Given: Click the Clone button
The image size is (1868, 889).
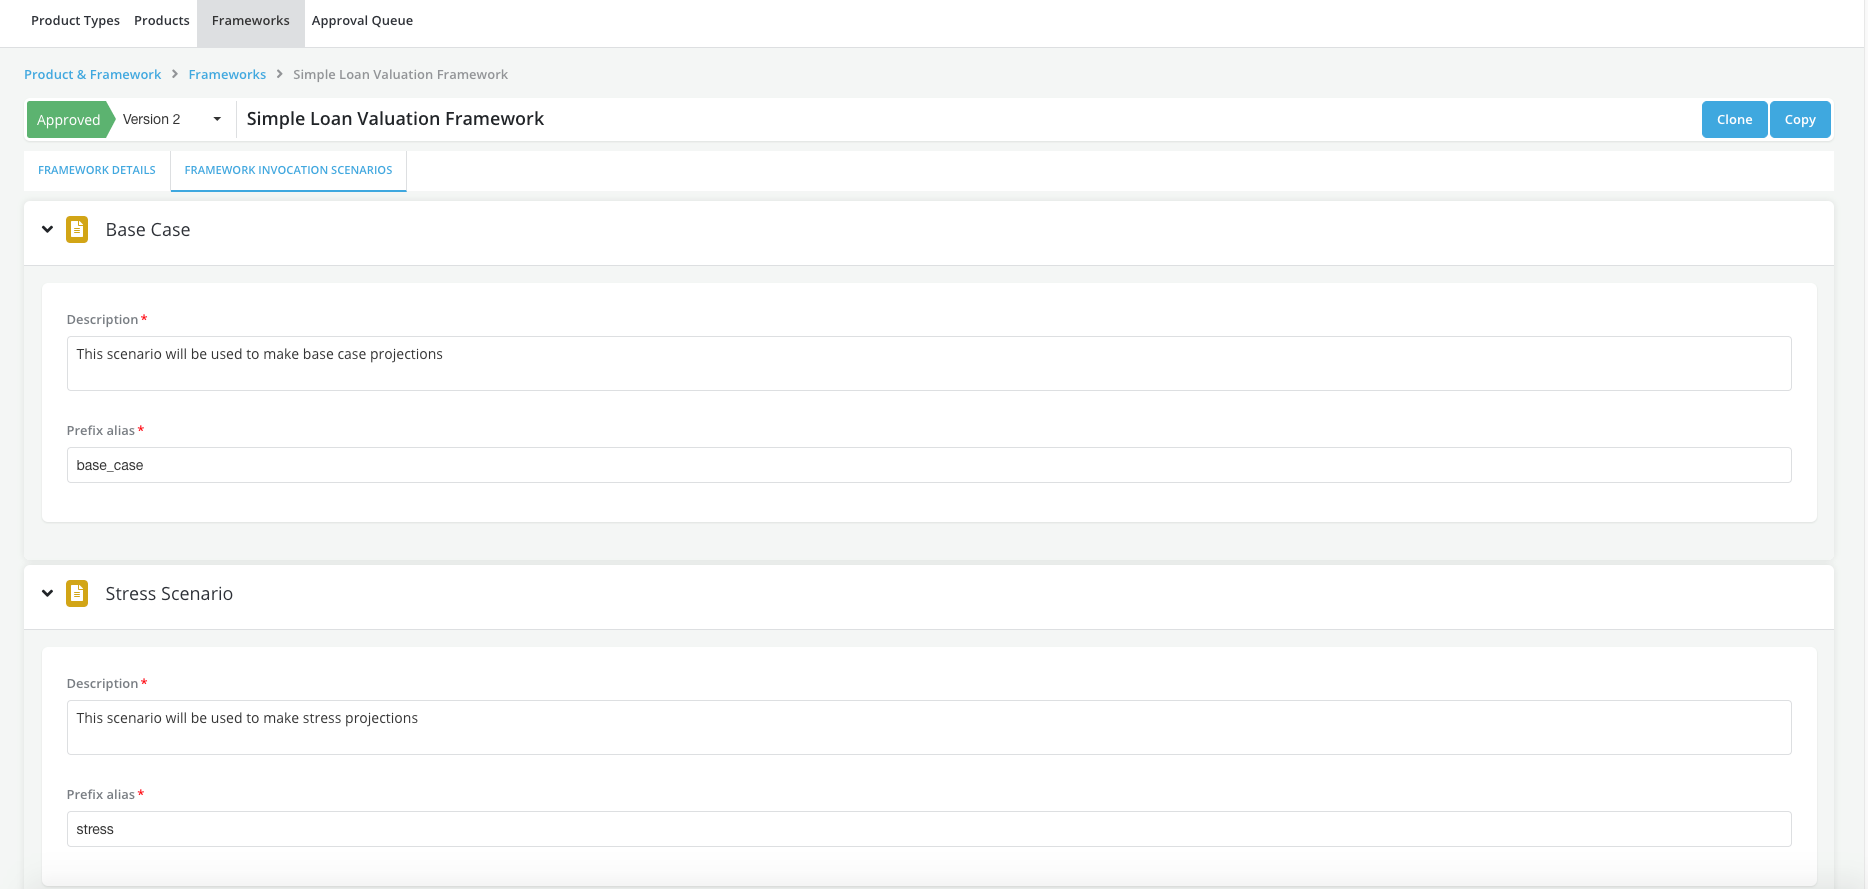Looking at the screenshot, I should [x=1734, y=120].
